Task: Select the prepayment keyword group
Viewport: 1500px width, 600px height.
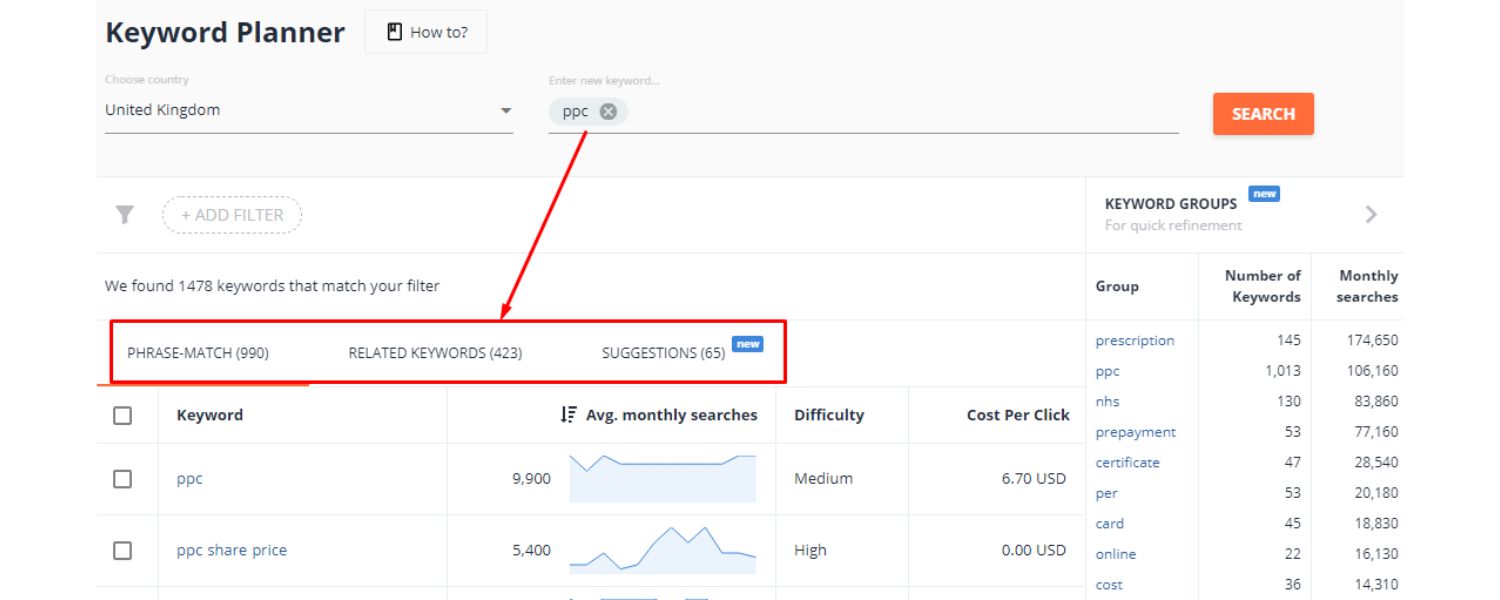Action: click(1135, 432)
